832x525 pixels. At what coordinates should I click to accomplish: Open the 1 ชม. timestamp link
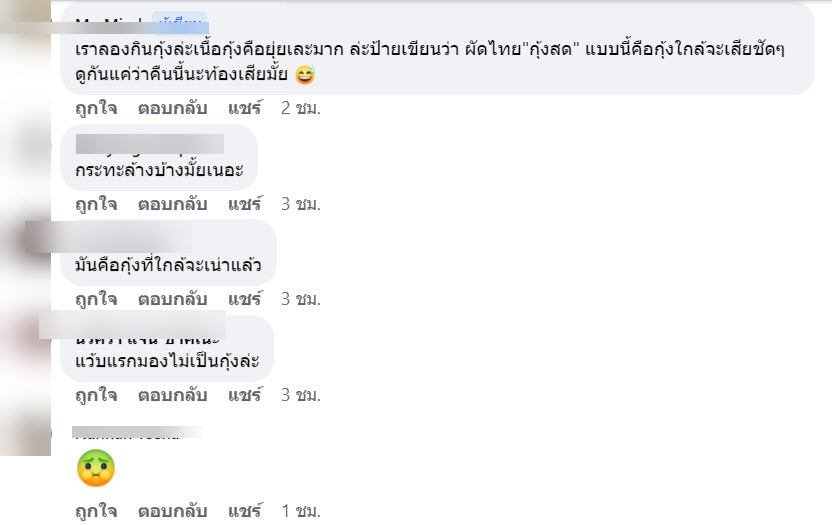(x=301, y=511)
